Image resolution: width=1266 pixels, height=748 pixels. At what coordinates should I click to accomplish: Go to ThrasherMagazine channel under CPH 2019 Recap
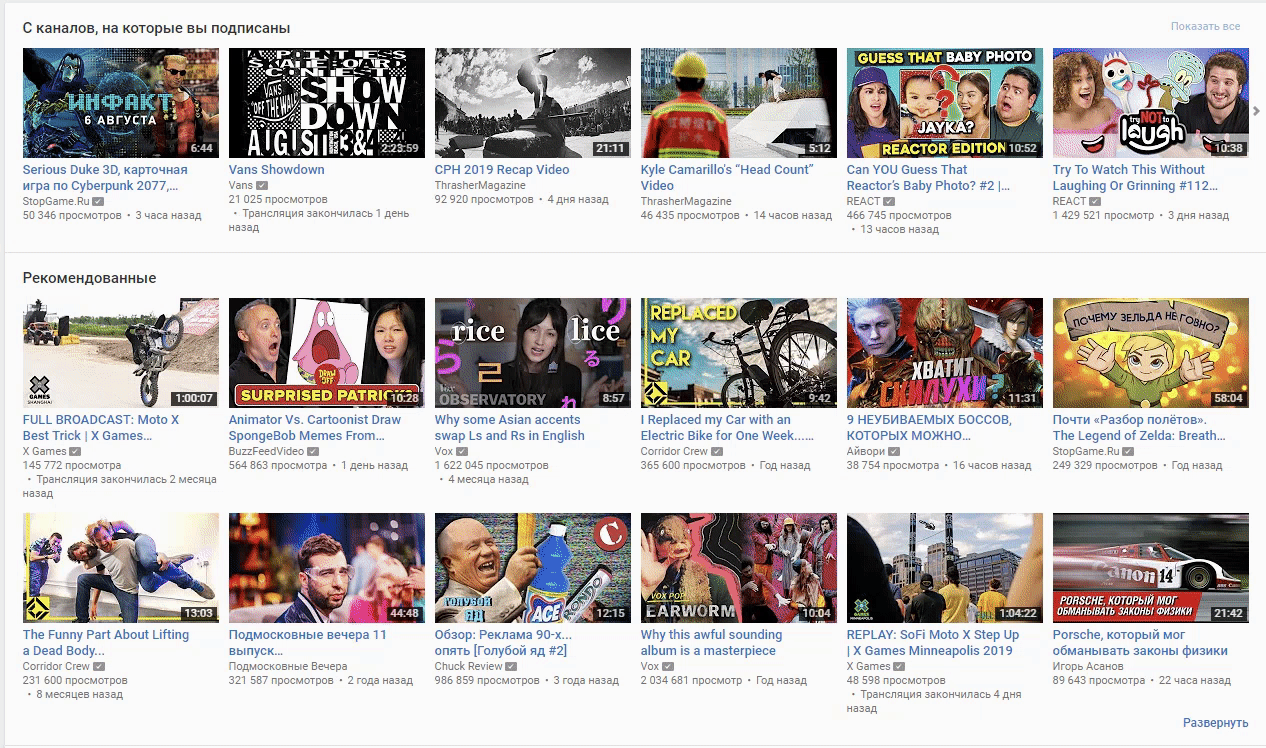pyautogui.click(x=480, y=186)
